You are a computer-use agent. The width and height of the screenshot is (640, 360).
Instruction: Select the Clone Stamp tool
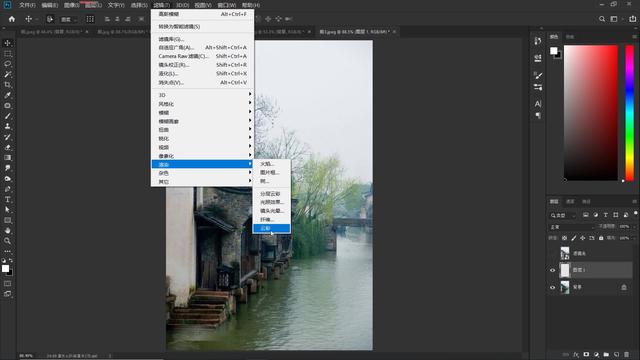[x=7, y=127]
